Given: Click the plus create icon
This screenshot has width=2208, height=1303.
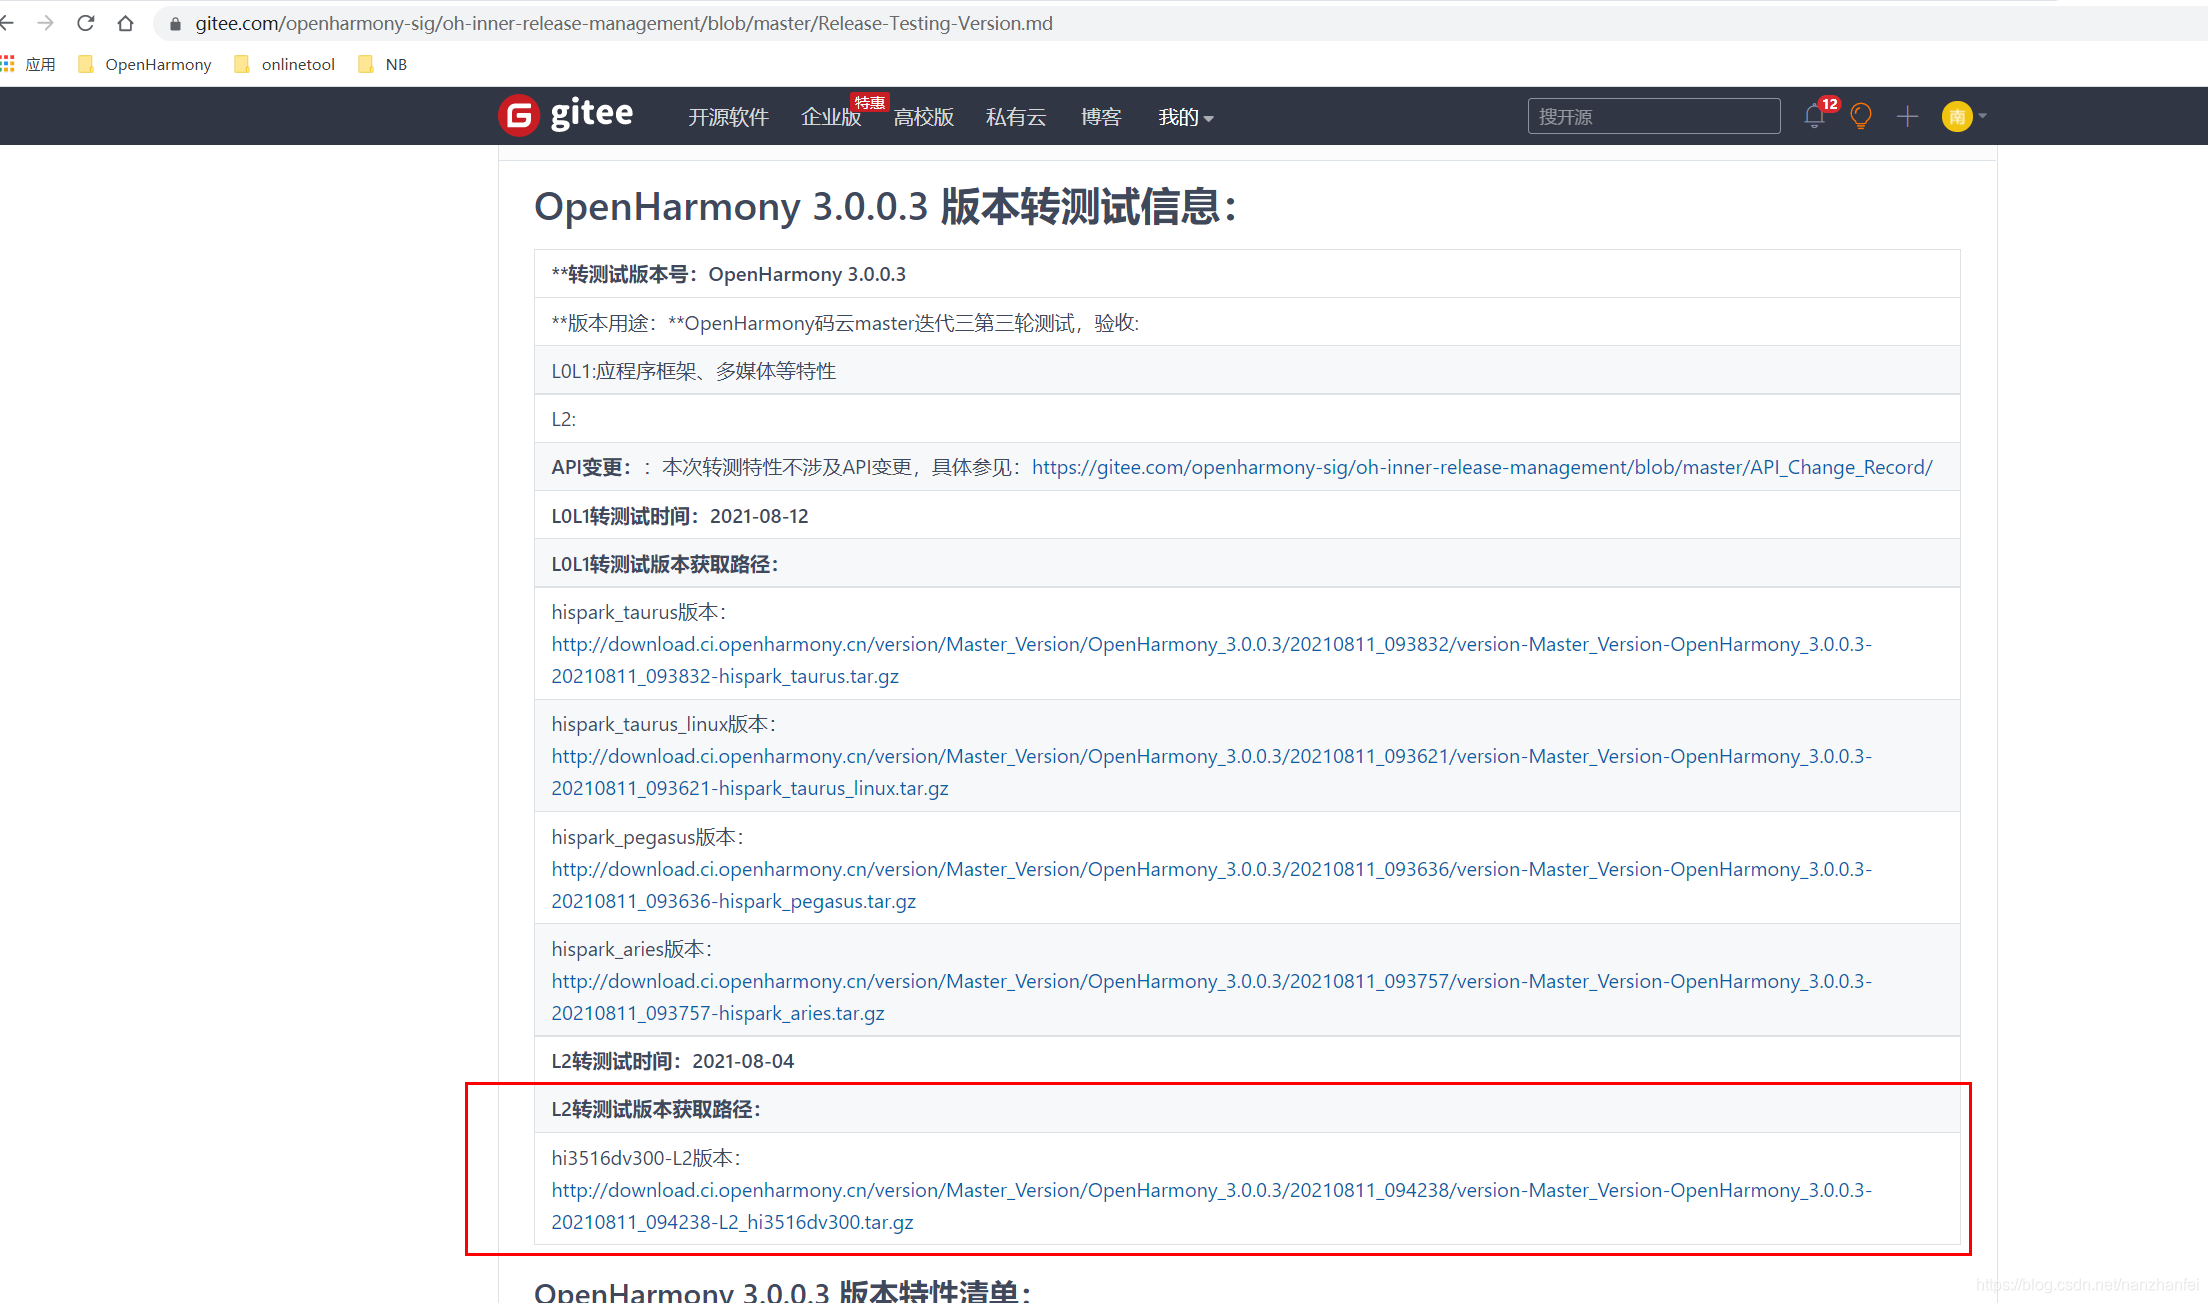Looking at the screenshot, I should [x=1907, y=116].
